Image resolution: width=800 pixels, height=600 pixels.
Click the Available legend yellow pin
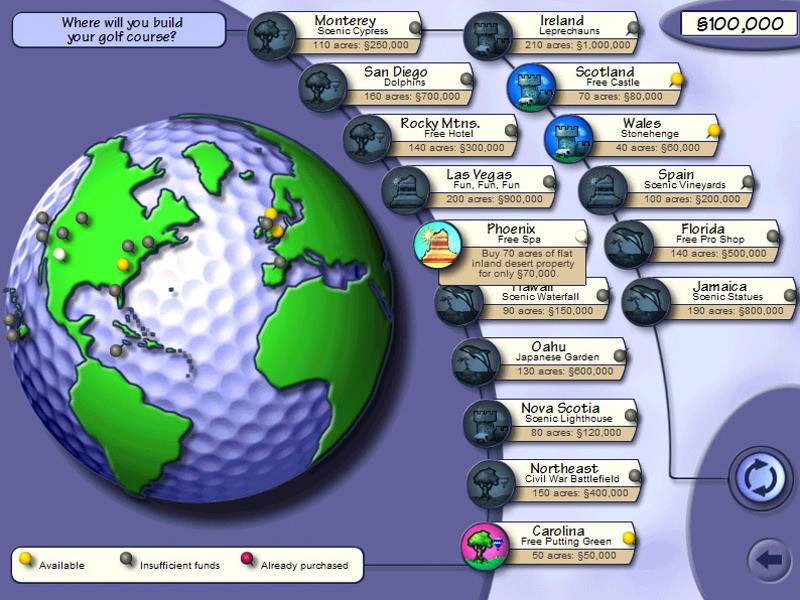pyautogui.click(x=25, y=559)
